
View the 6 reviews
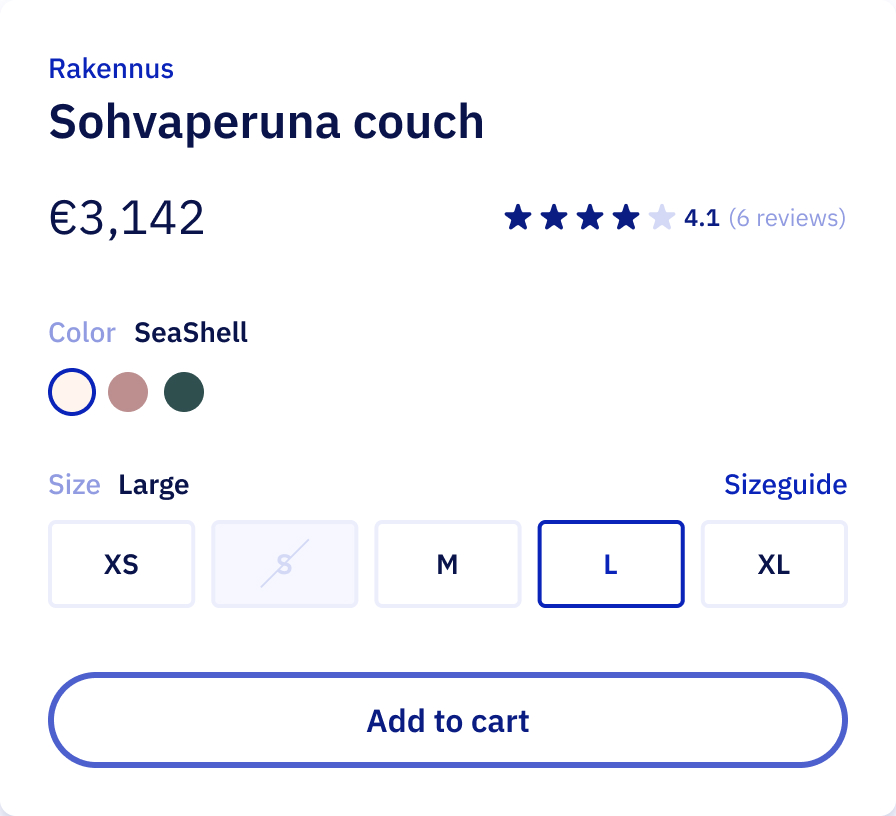787,218
